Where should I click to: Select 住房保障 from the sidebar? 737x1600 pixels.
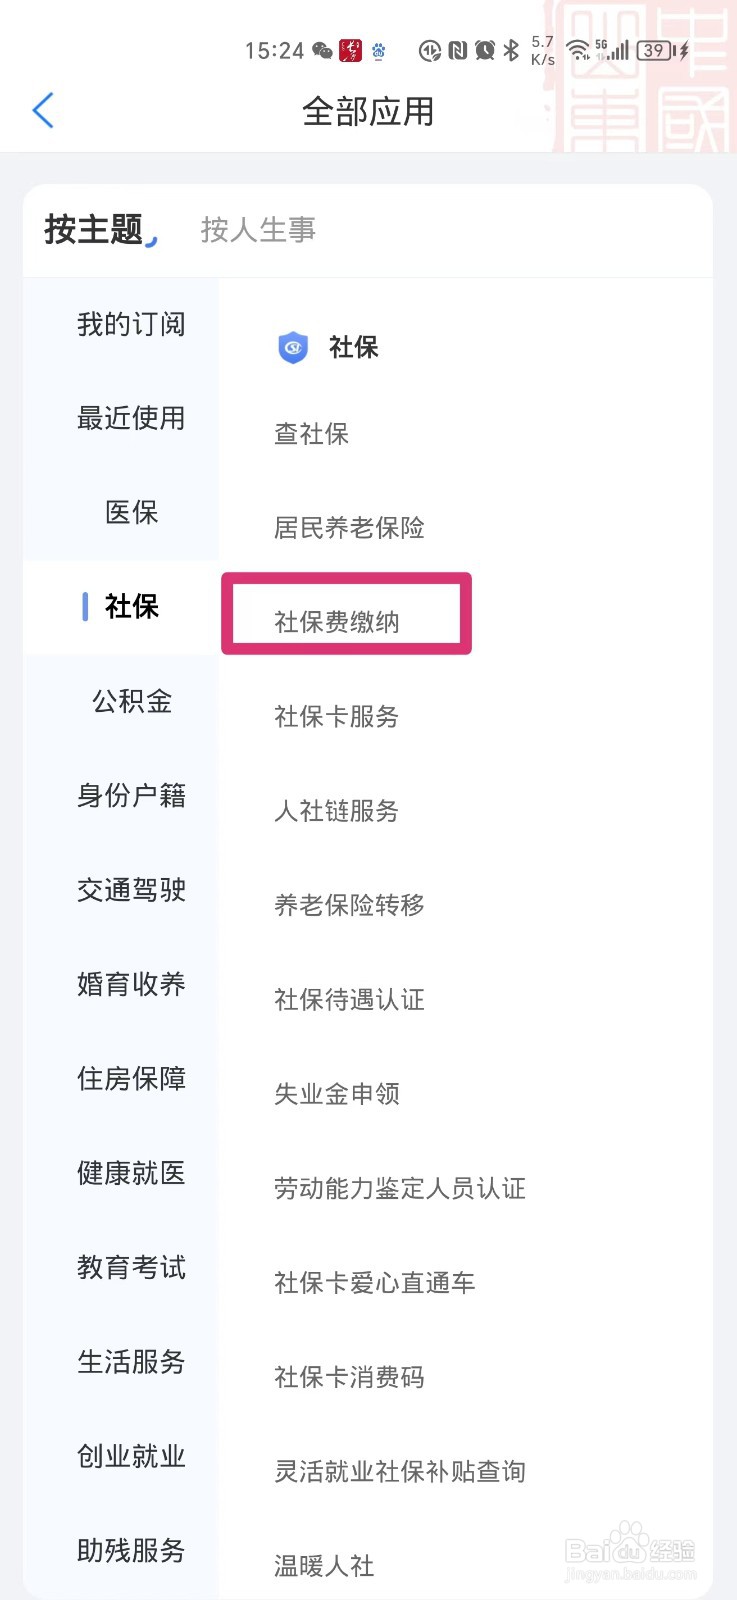pyautogui.click(x=130, y=1078)
